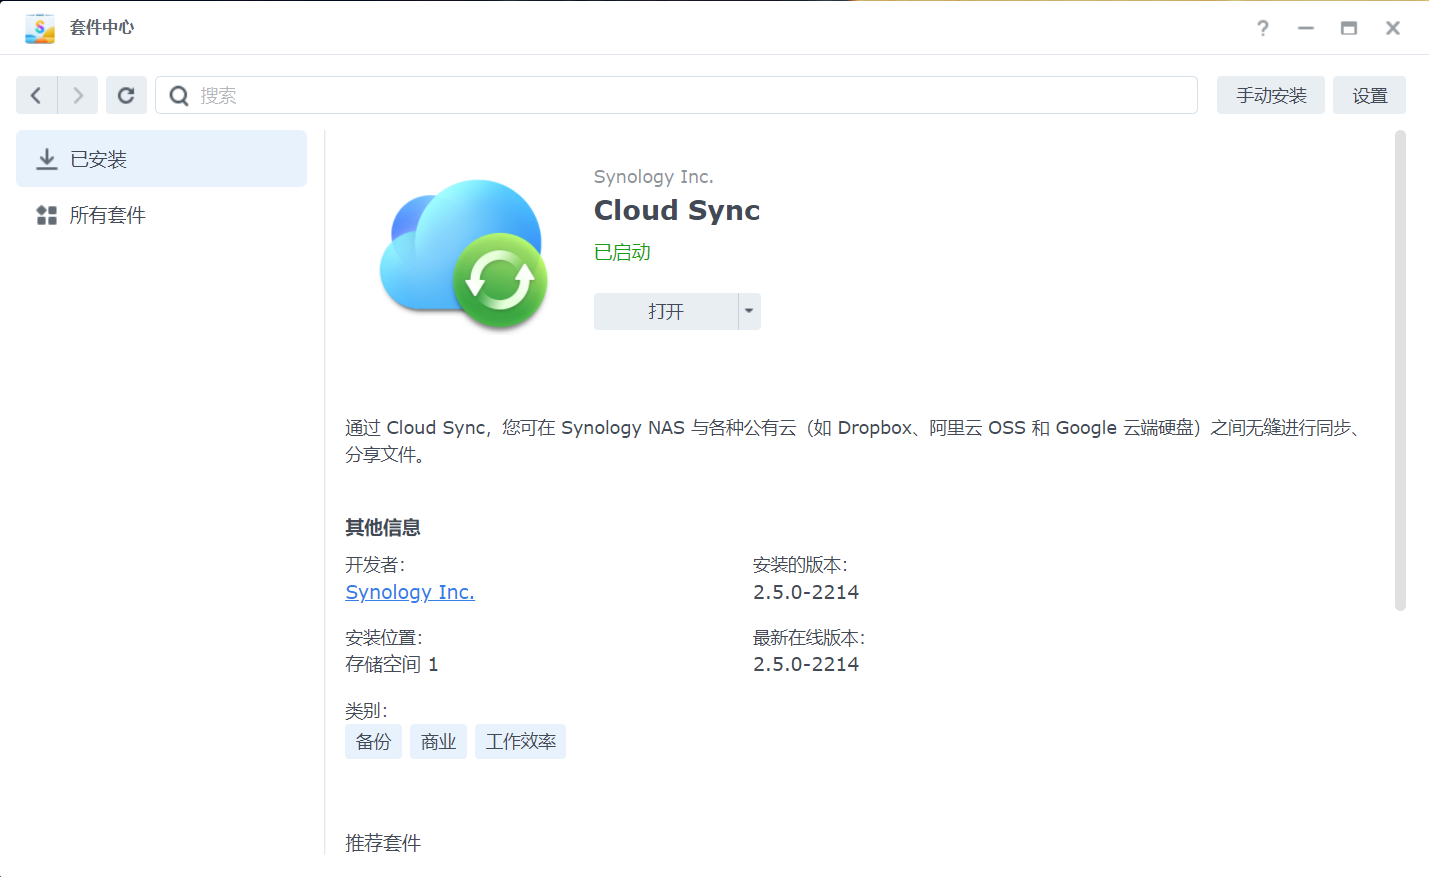Click the vertical scrollbar
Image resolution: width=1429 pixels, height=877 pixels.
1400,370
